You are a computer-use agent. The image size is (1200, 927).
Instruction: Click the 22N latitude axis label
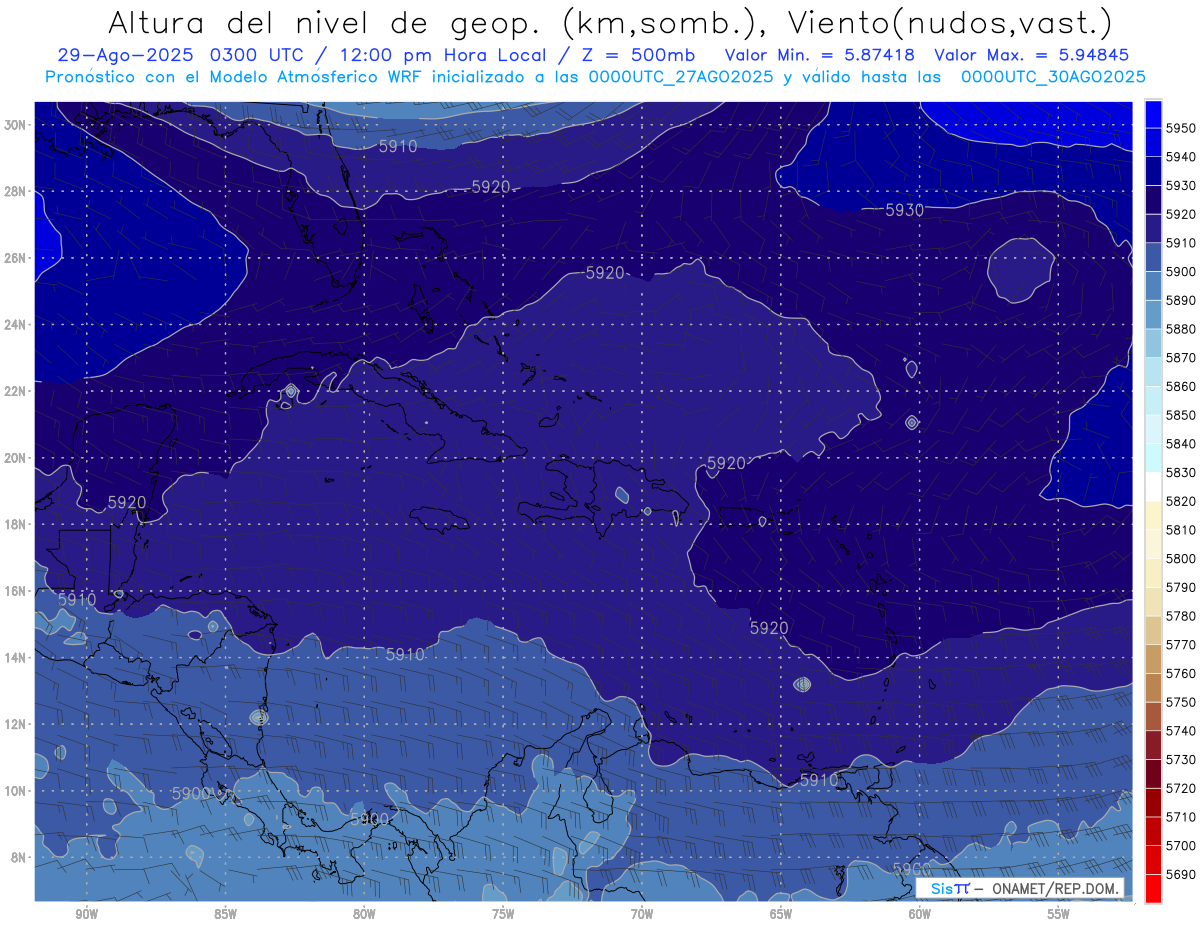(x=16, y=391)
